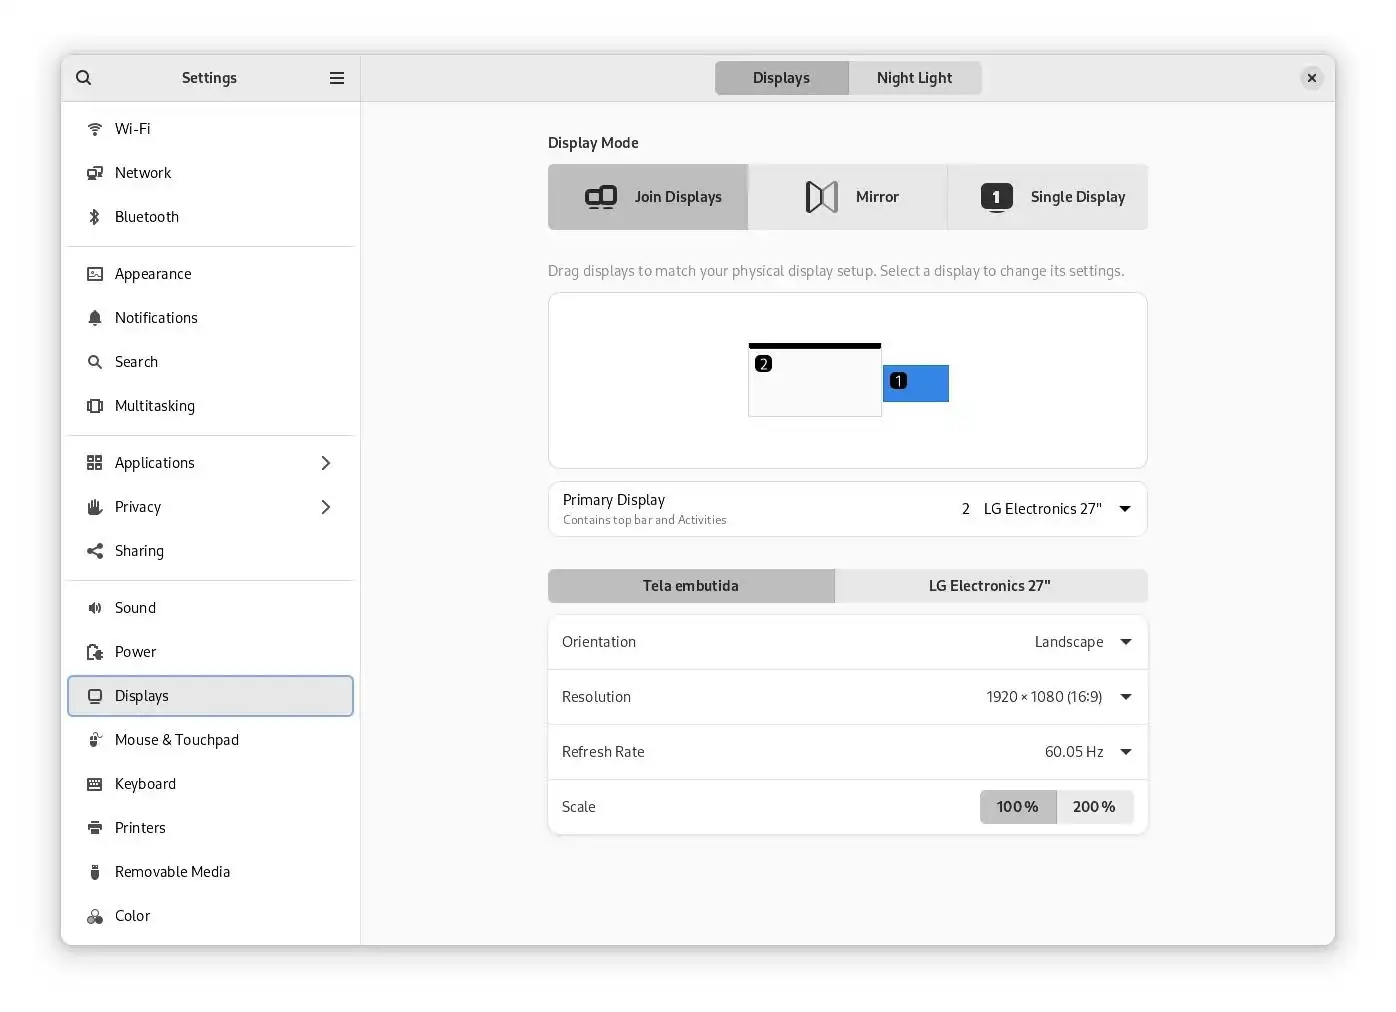Click the Printers icon in sidebar
This screenshot has height=1012, width=1396.
click(95, 828)
